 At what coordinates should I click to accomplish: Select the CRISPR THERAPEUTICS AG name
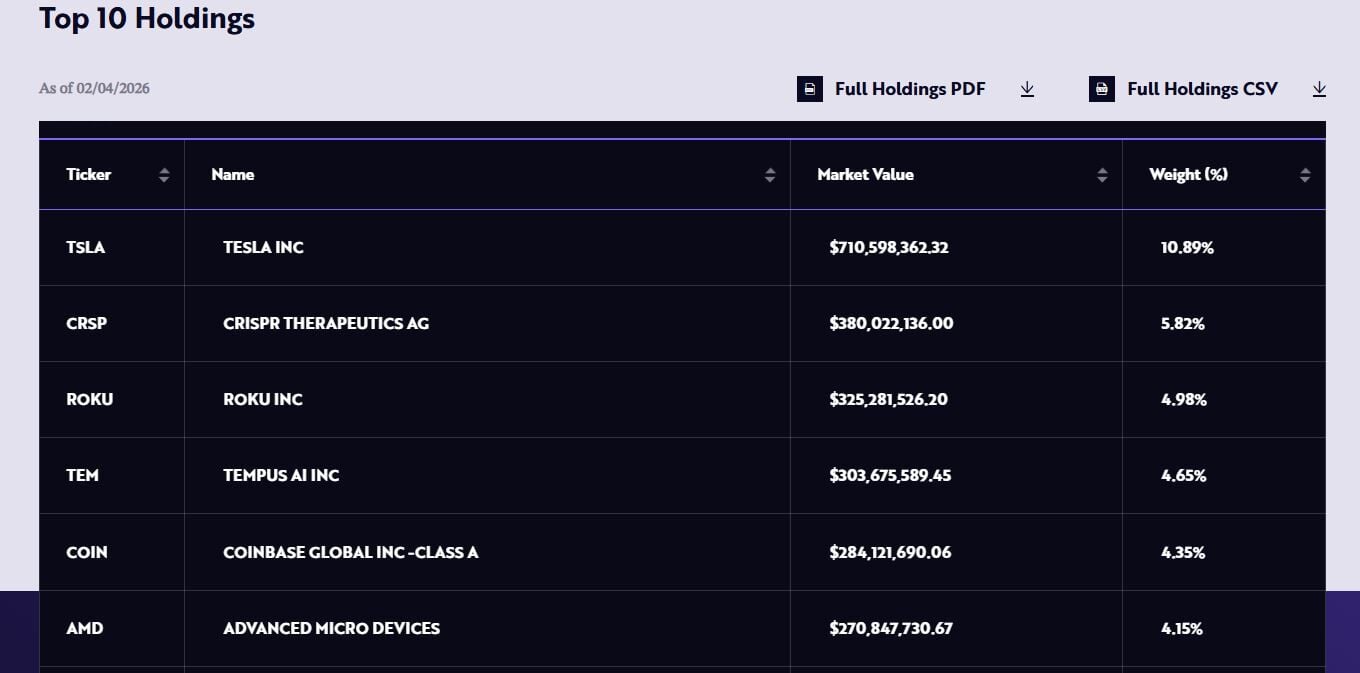point(326,323)
